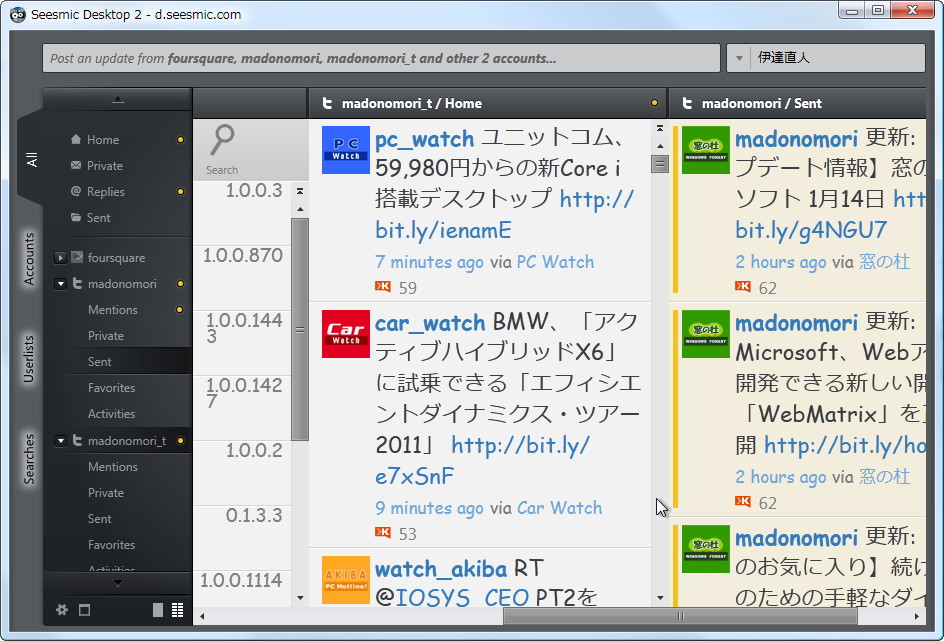Viewport: 944px width, 641px height.
Task: Click the PC Watch source link
Action: coord(556,262)
